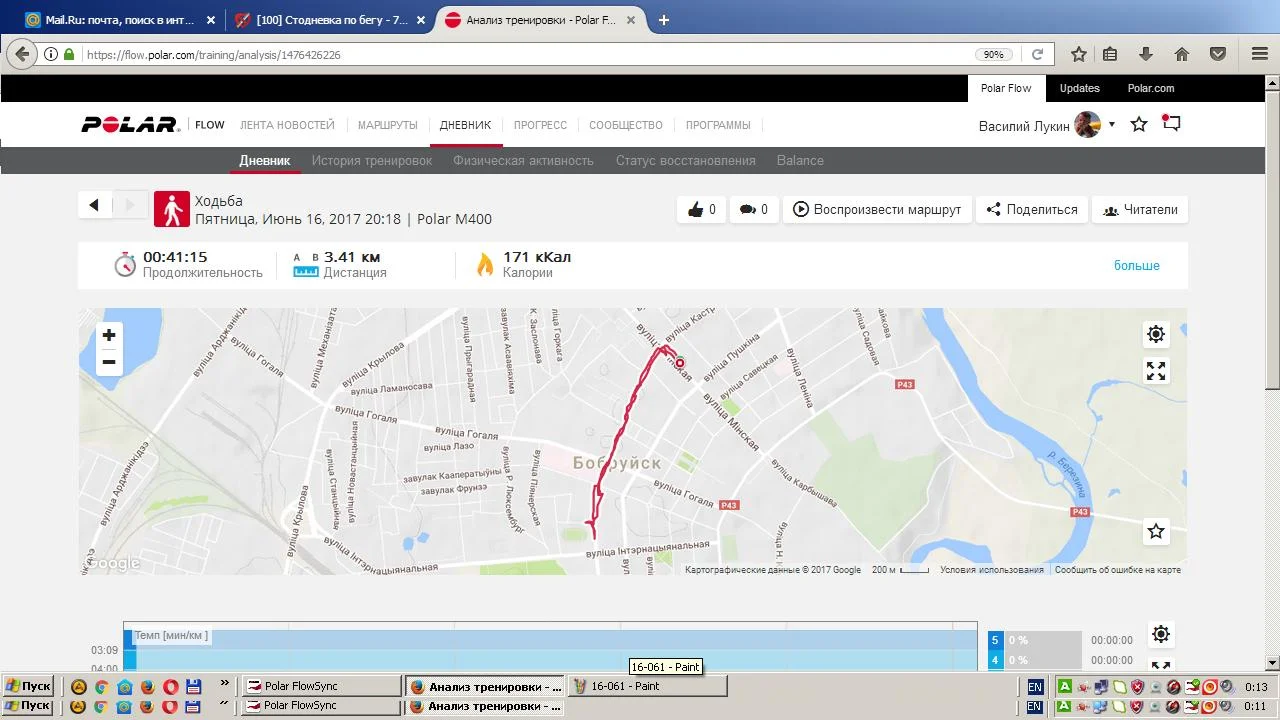Click Воспроизвести маршрут to replay the route
The height and width of the screenshot is (720, 1280).
pos(877,209)
